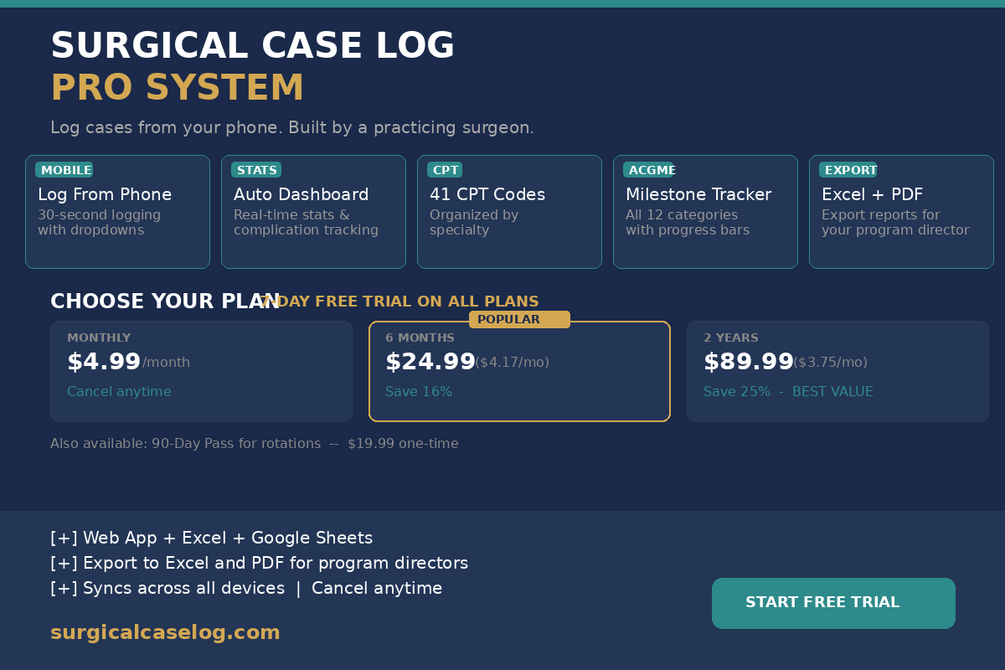This screenshot has height=670, width=1005.
Task: Open the Milestone Tracker feature card
Action: click(706, 212)
